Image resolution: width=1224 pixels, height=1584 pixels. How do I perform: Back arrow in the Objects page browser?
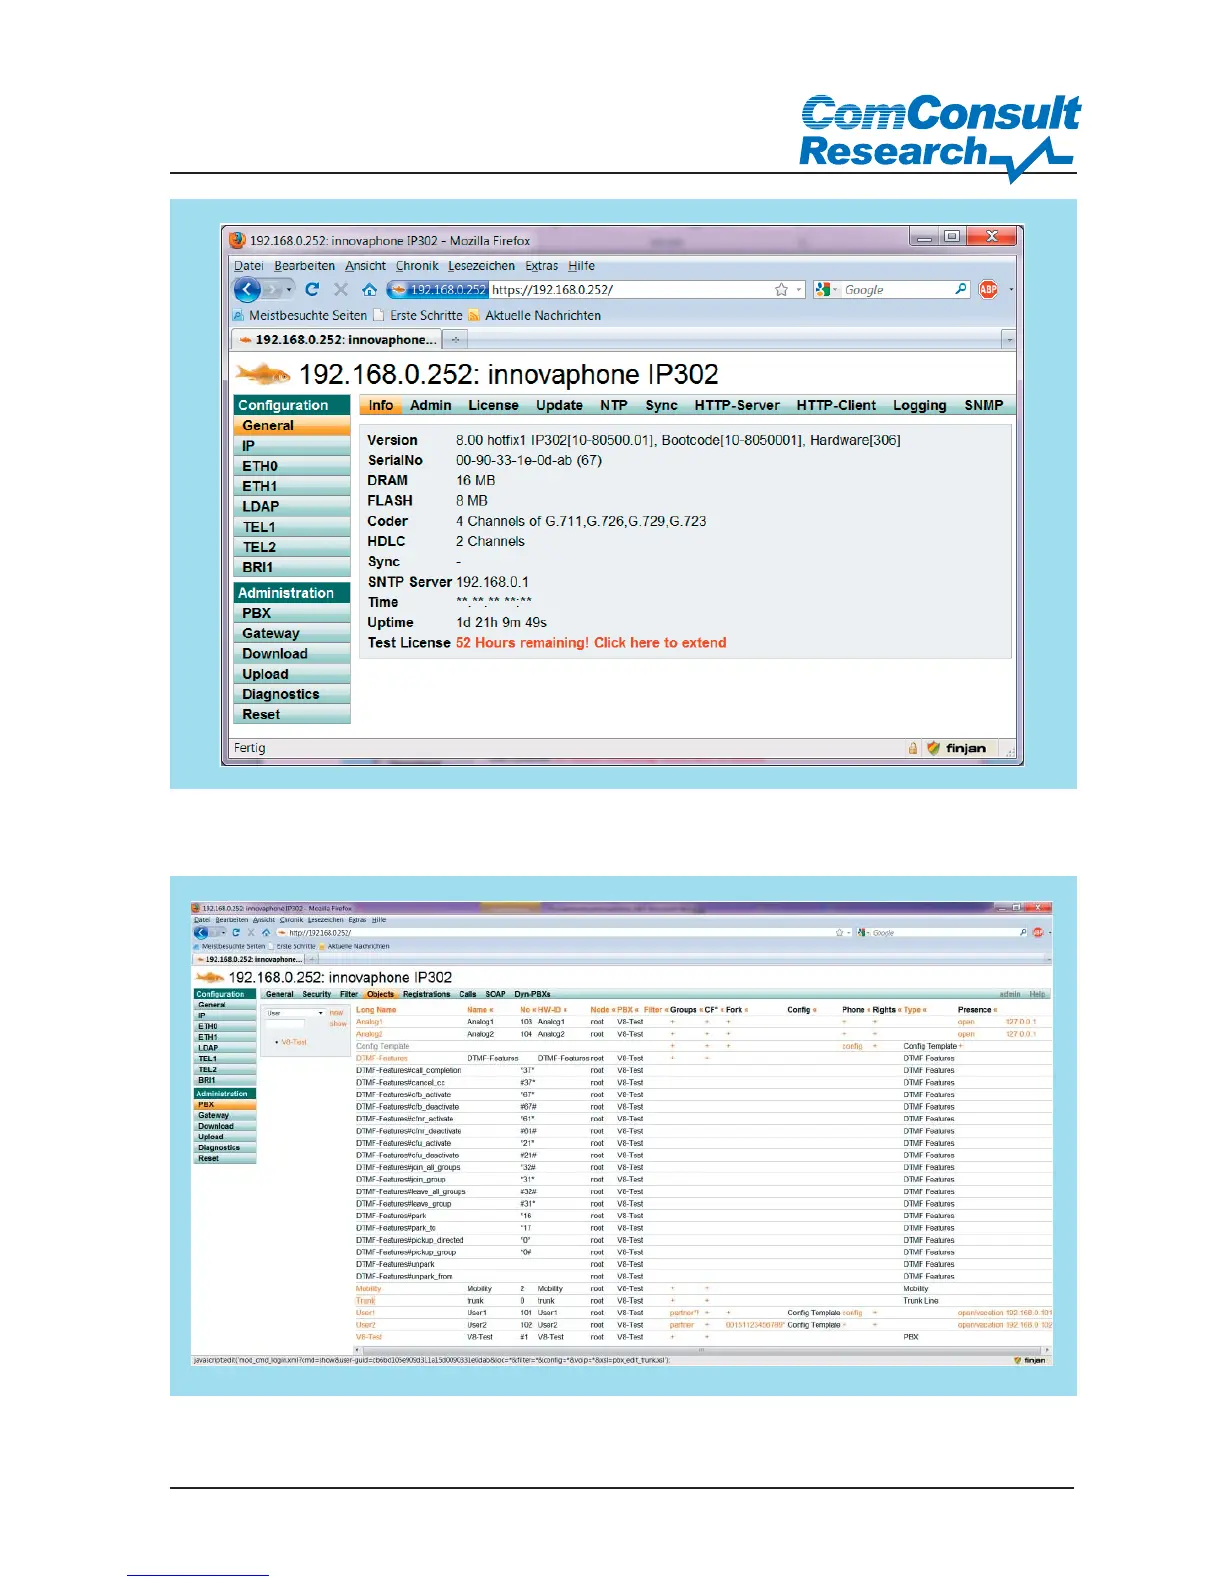click(200, 932)
